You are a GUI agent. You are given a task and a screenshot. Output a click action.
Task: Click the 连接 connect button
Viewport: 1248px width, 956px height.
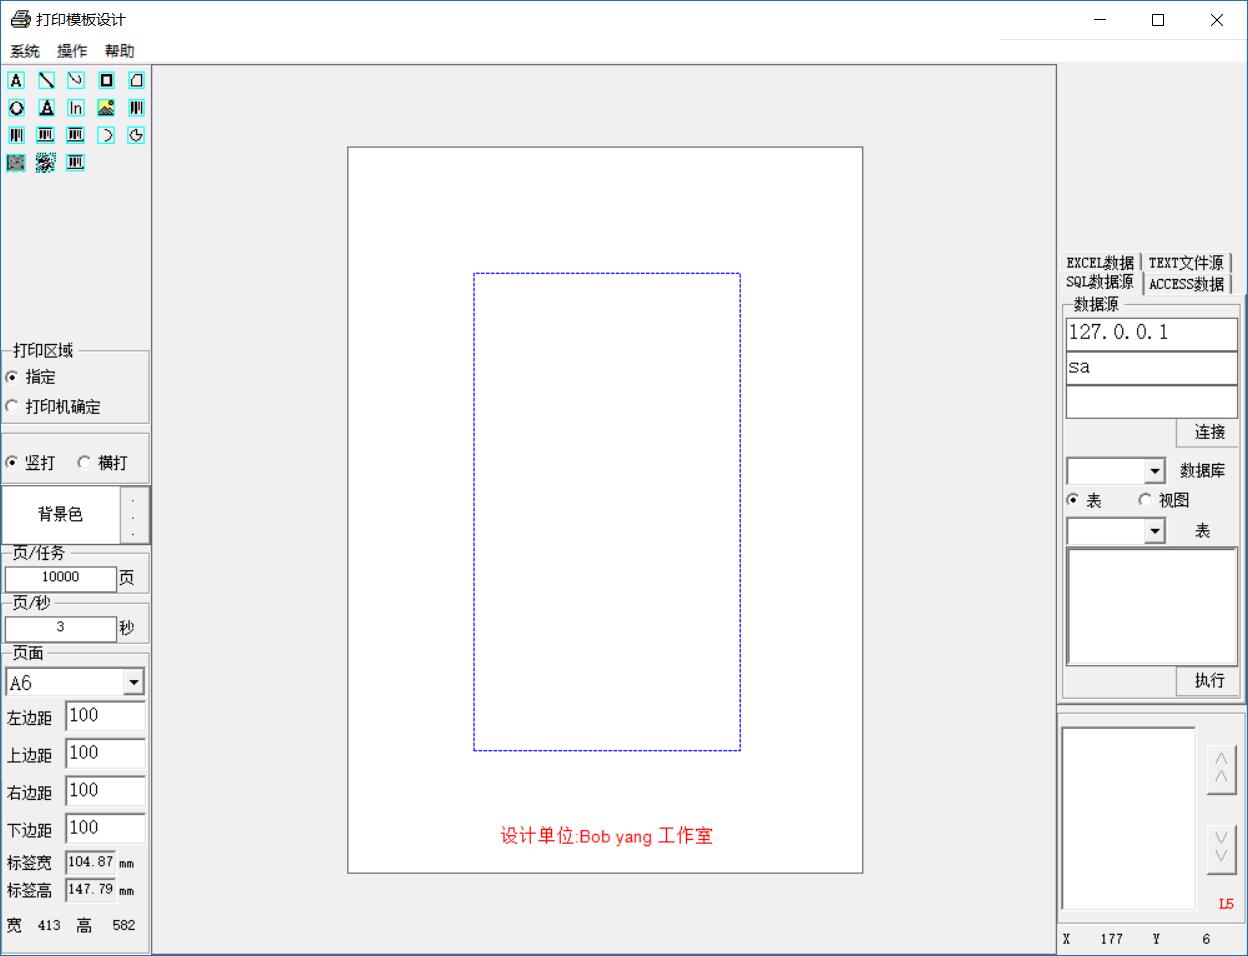pyautogui.click(x=1208, y=432)
